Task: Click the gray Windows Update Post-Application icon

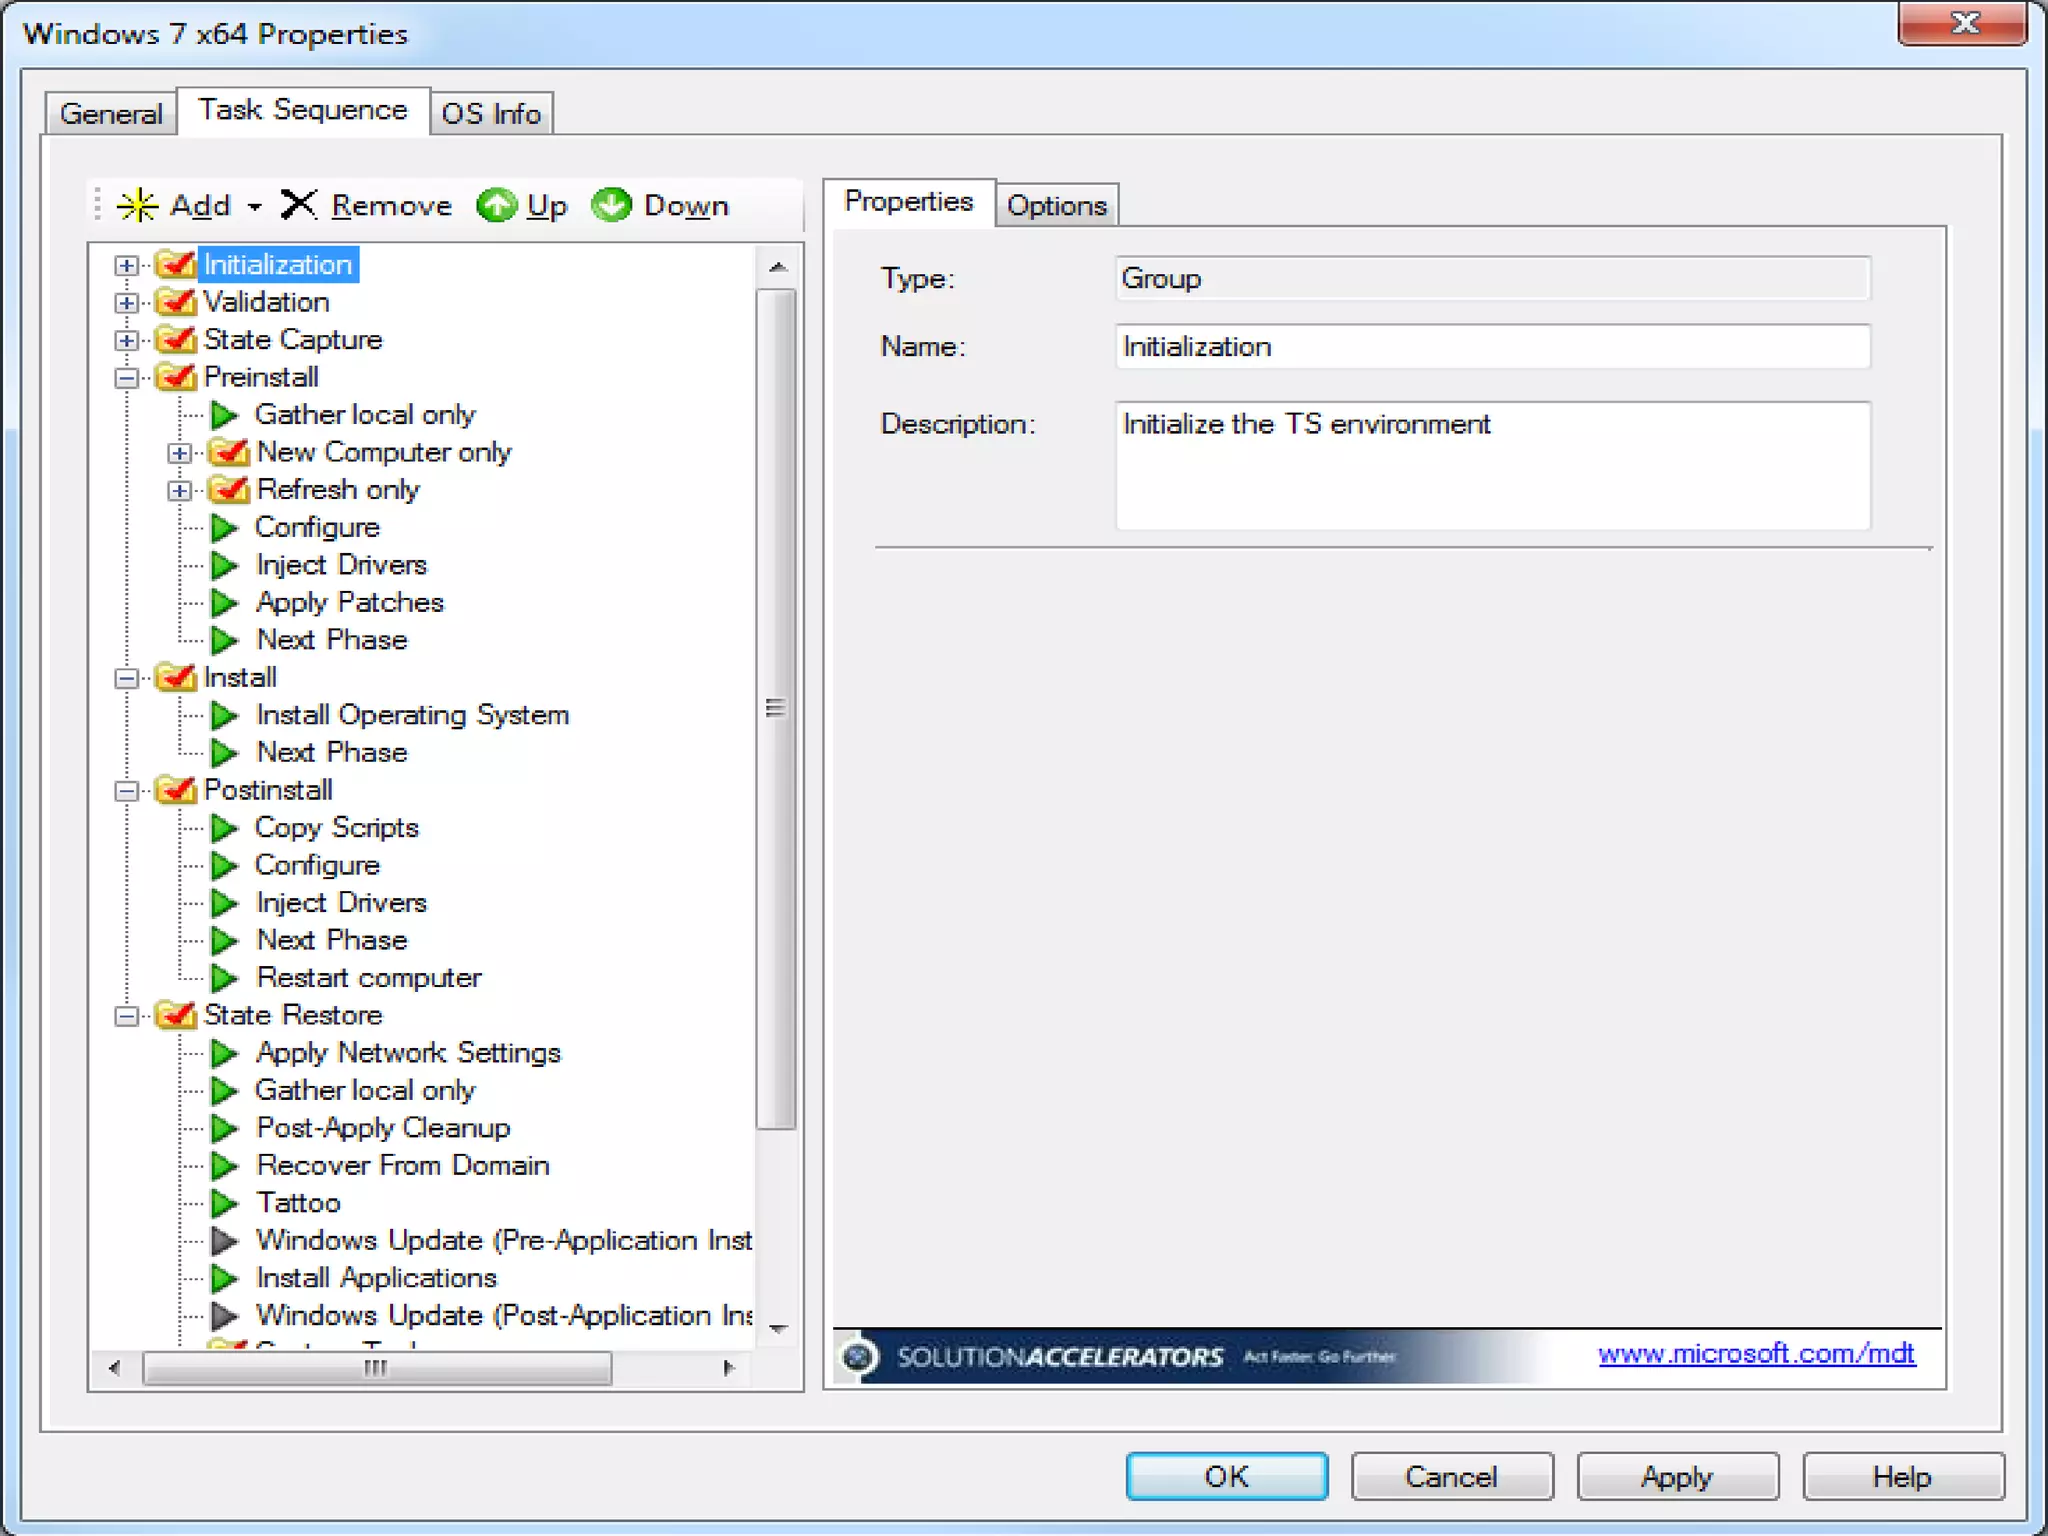Action: [225, 1316]
